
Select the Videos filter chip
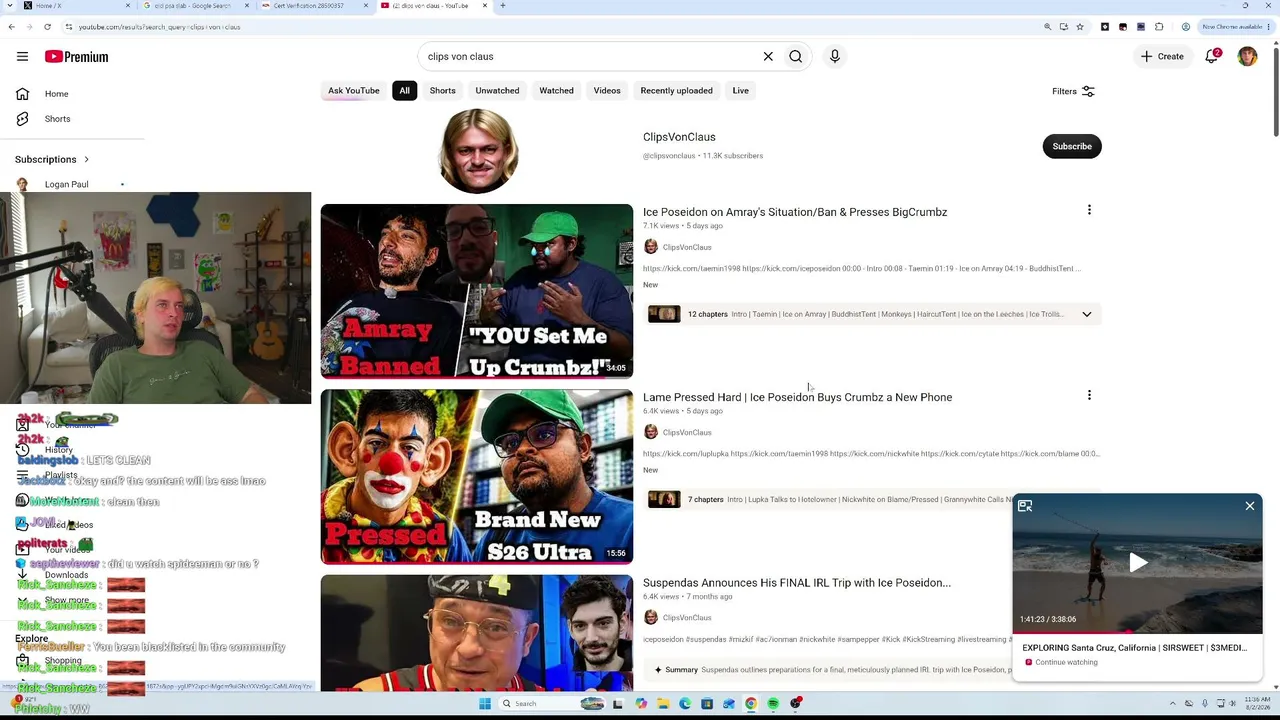(x=607, y=91)
